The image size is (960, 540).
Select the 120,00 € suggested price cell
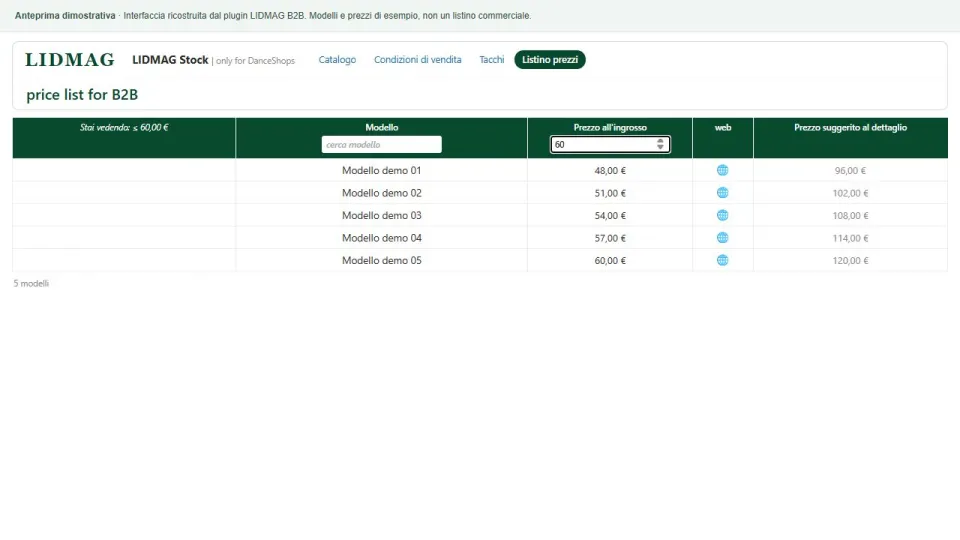point(850,260)
